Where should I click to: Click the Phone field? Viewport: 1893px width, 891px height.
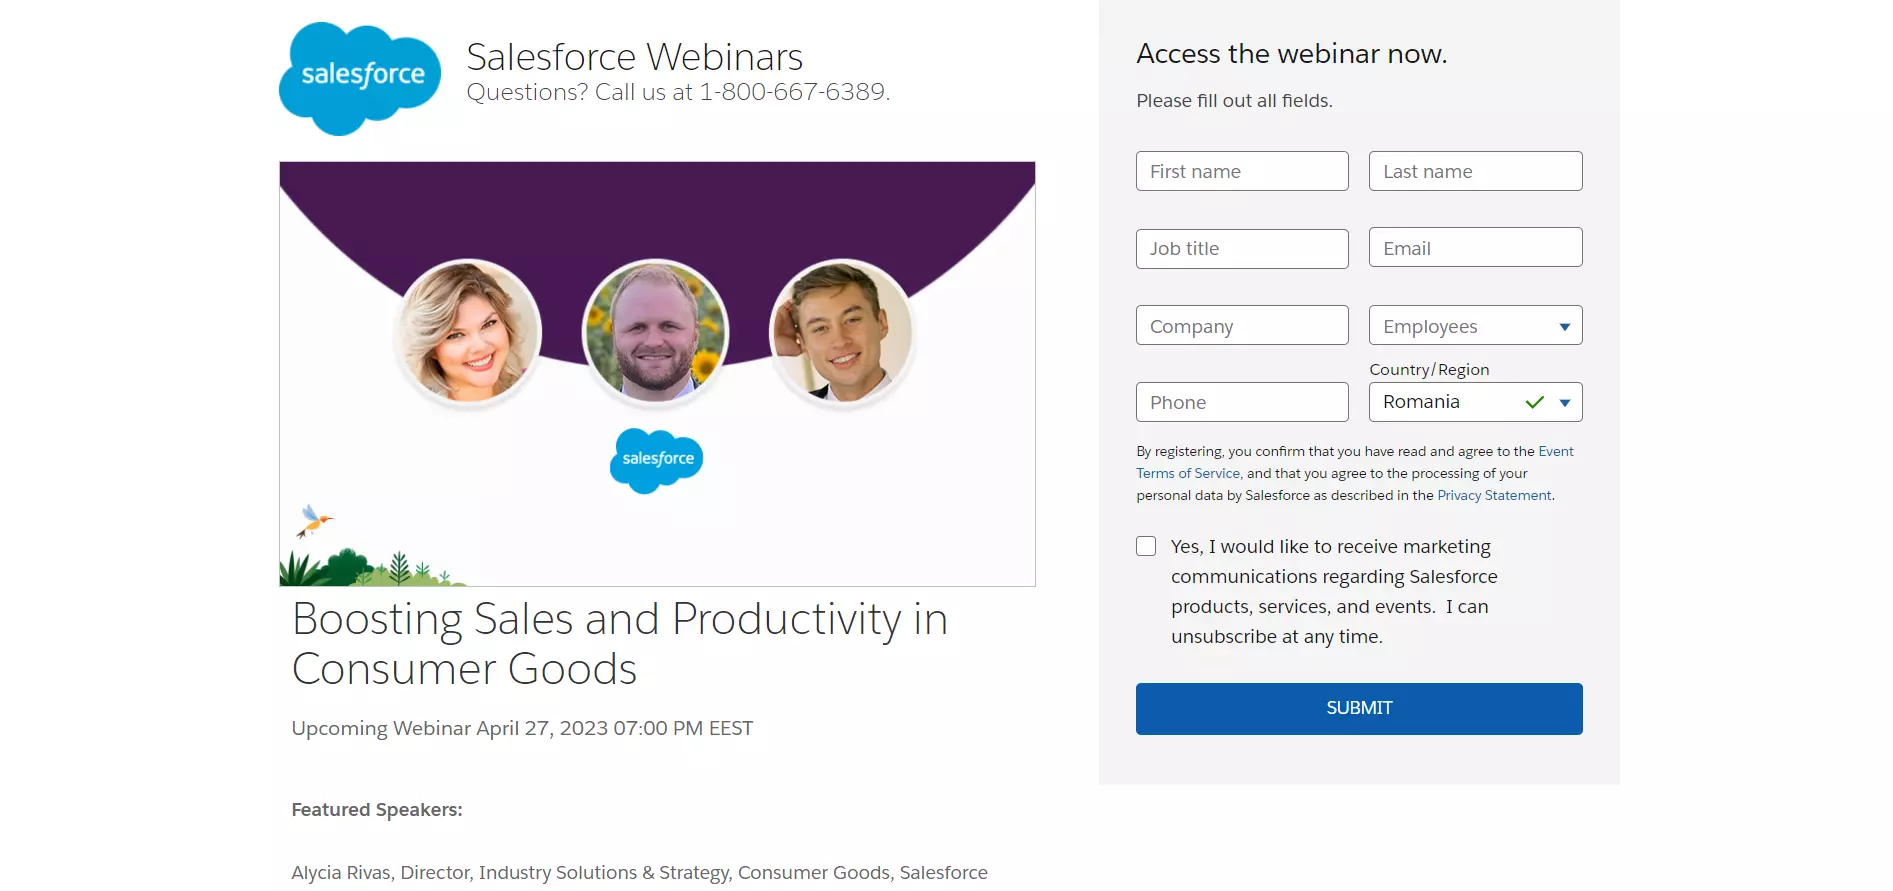(x=1242, y=402)
